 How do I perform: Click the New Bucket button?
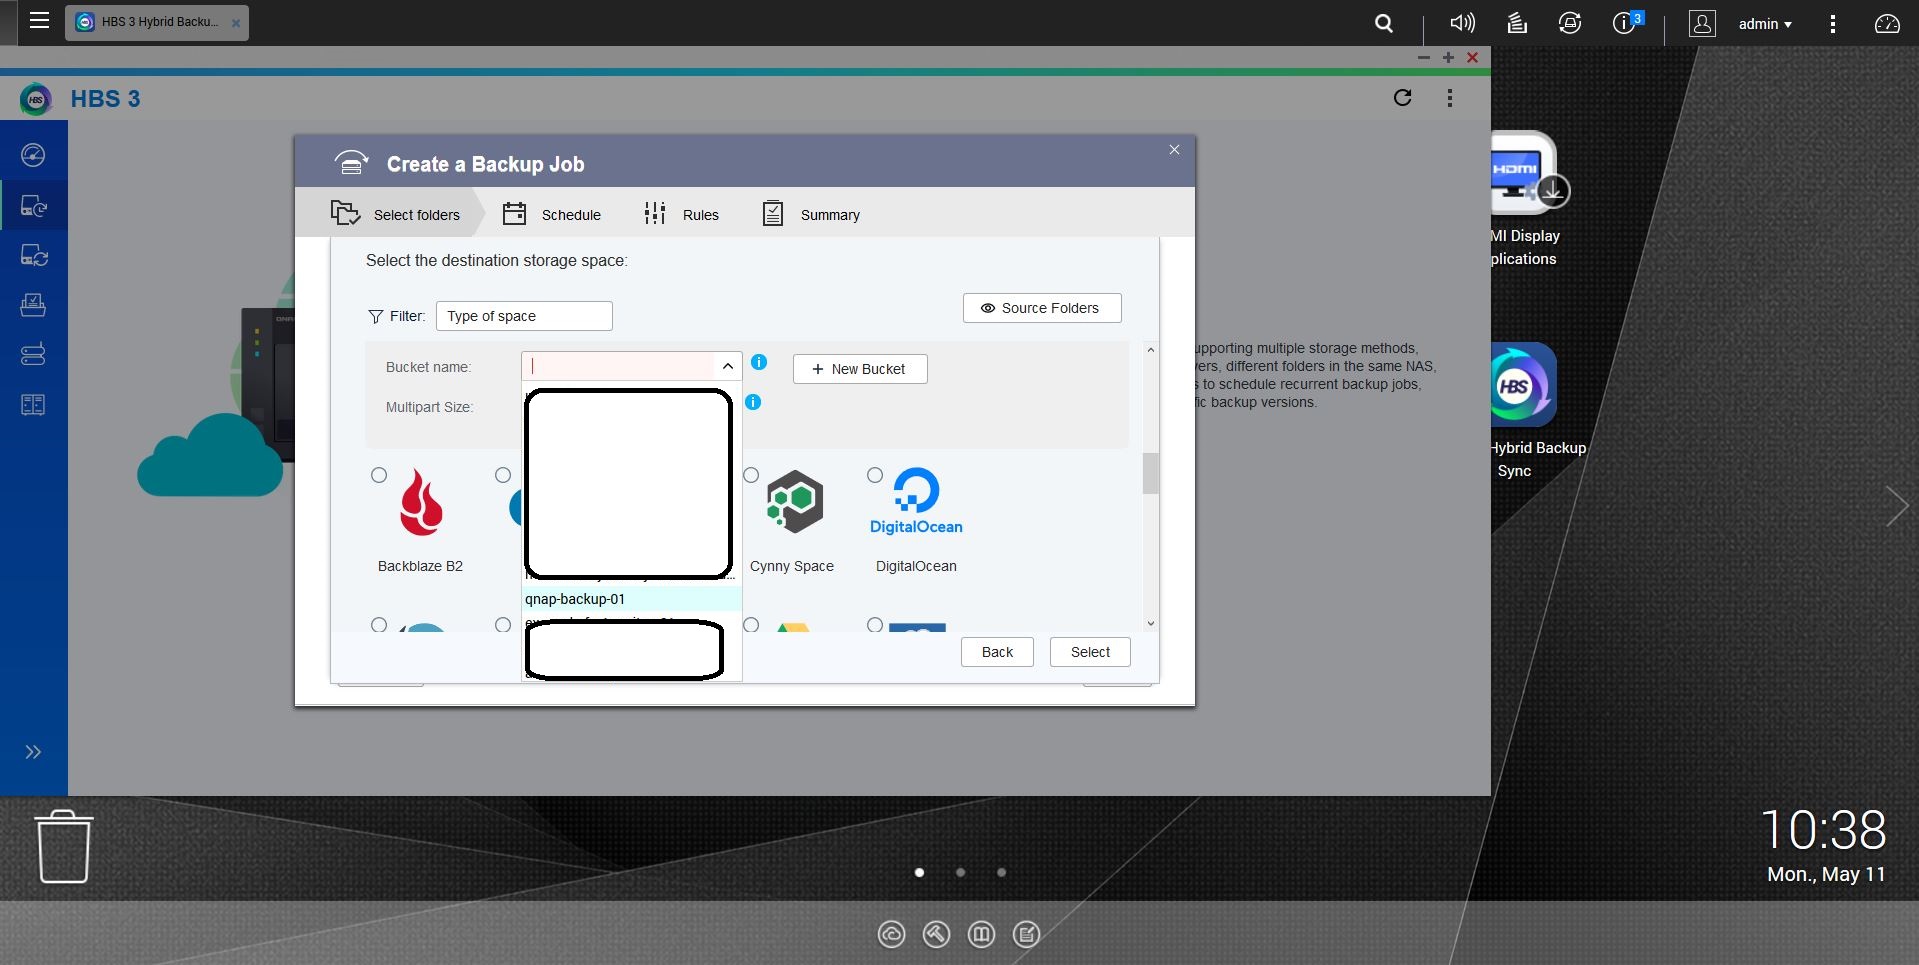860,369
